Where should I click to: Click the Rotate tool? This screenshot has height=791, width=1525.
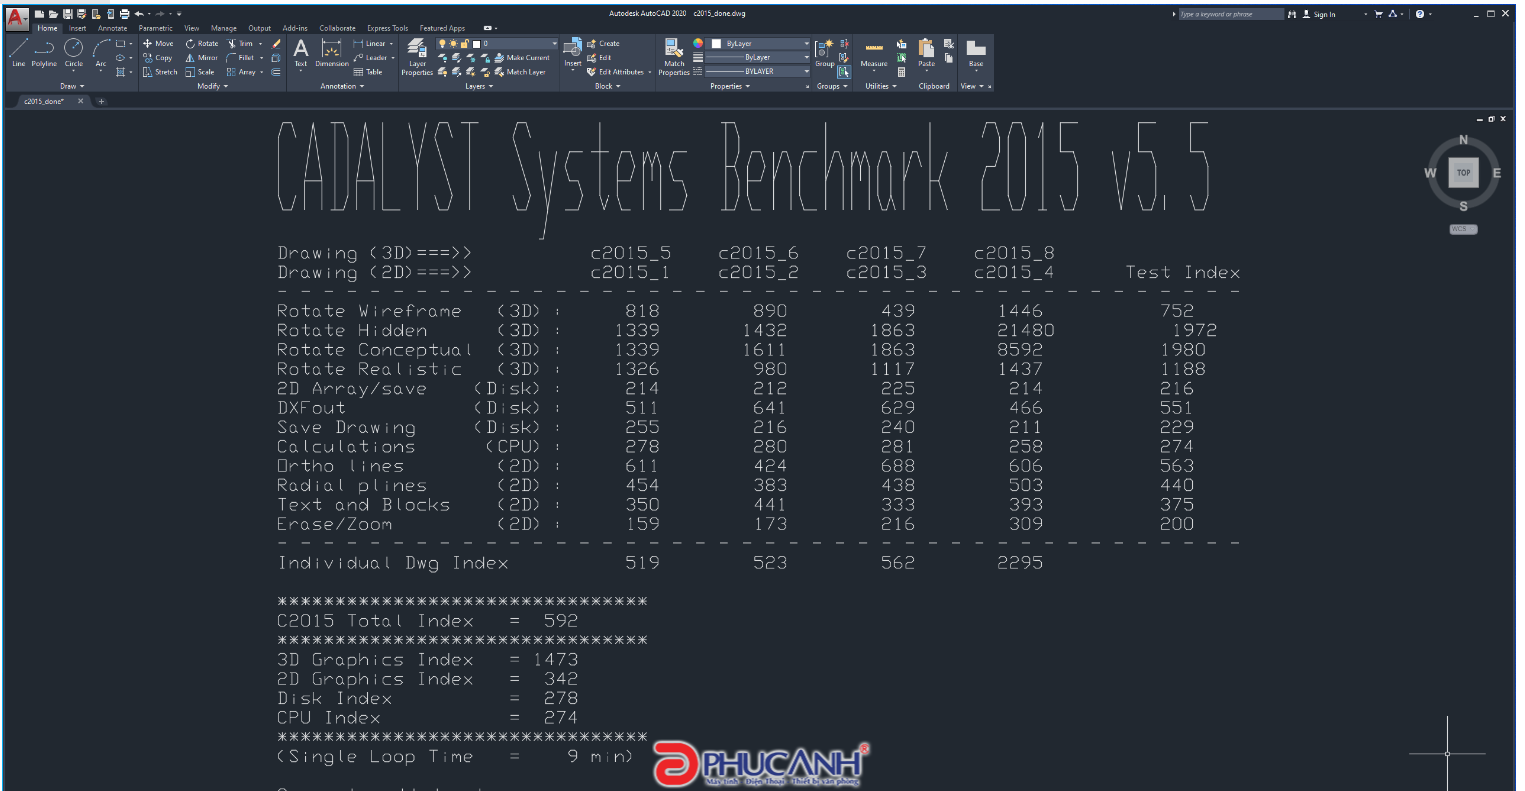point(202,44)
